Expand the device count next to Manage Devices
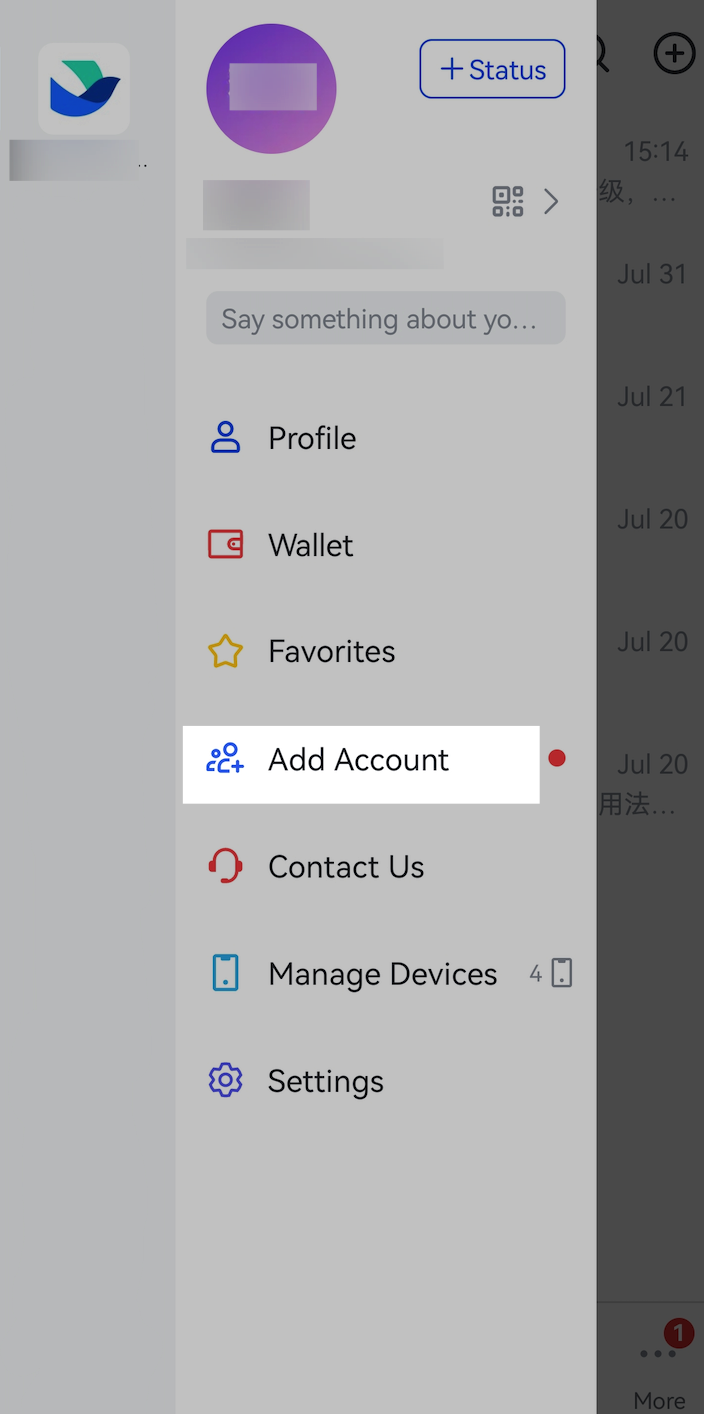The image size is (704, 1414). [550, 972]
